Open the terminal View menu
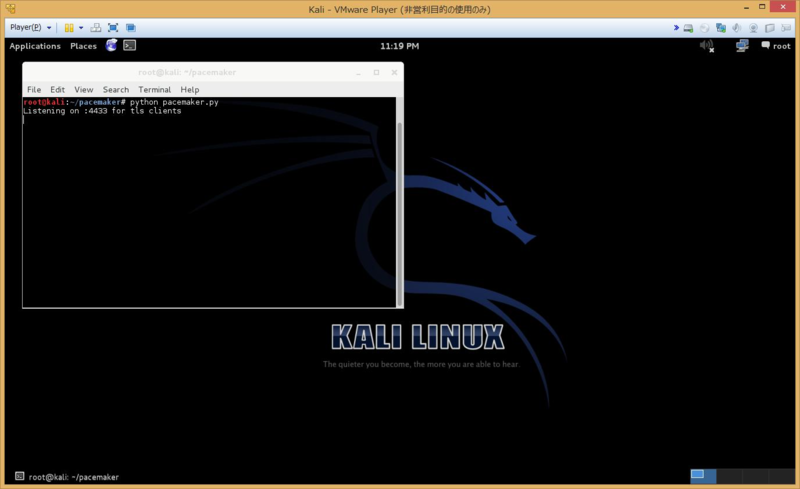This screenshot has width=800, height=489. pyautogui.click(x=84, y=89)
